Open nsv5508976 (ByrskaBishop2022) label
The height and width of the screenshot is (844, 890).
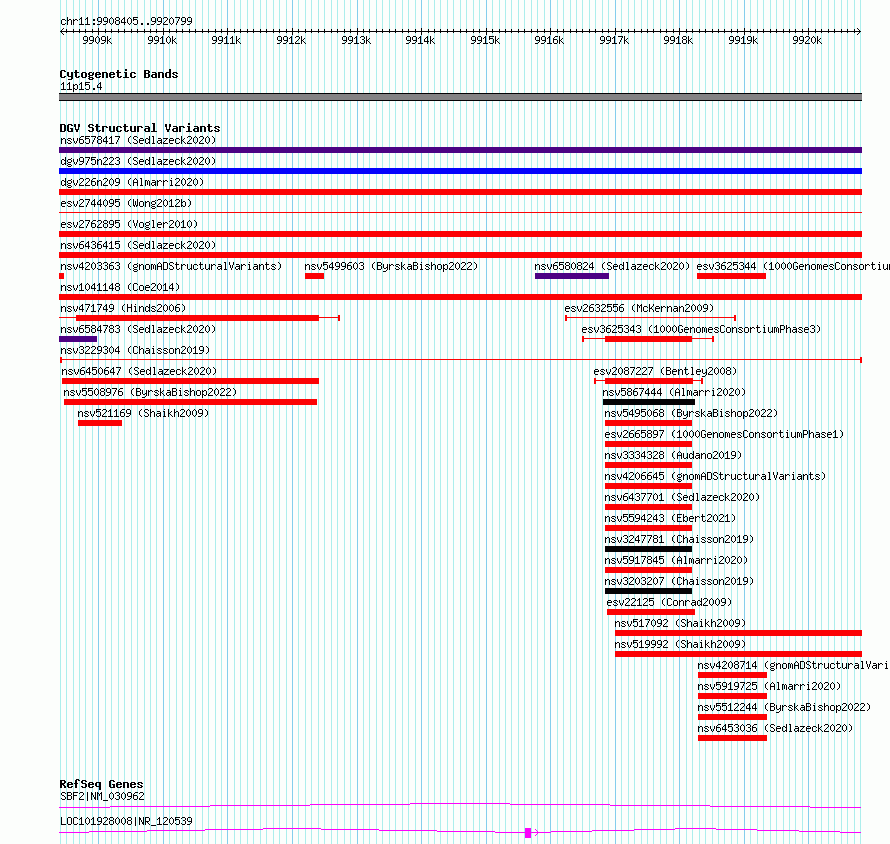150,392
